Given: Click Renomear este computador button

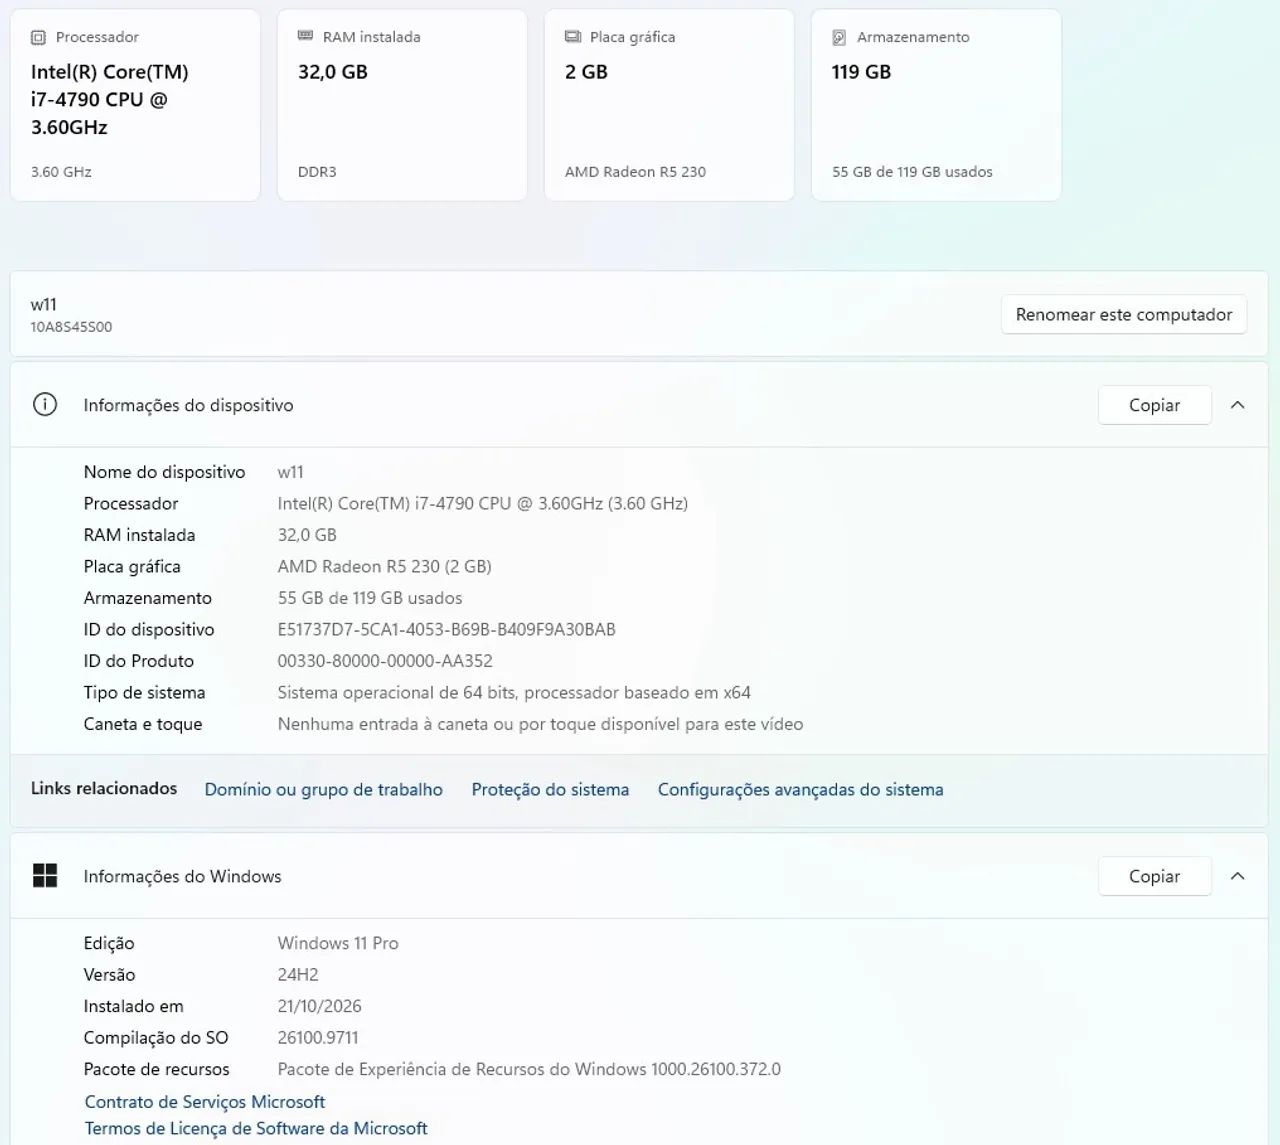Looking at the screenshot, I should (1124, 315).
